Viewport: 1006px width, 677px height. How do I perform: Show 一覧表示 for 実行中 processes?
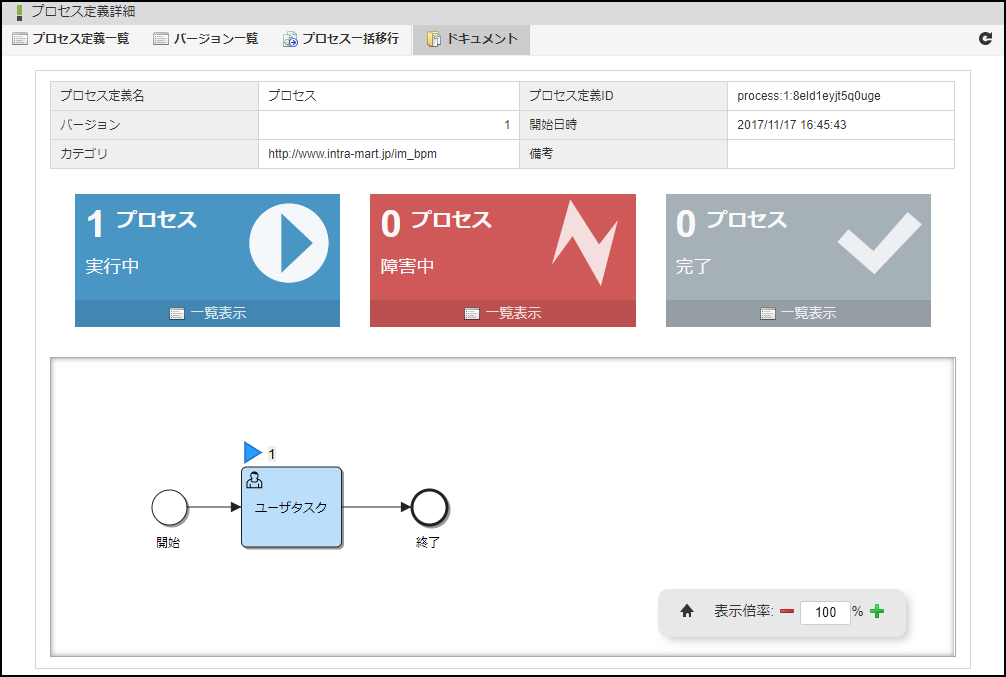(x=208, y=313)
